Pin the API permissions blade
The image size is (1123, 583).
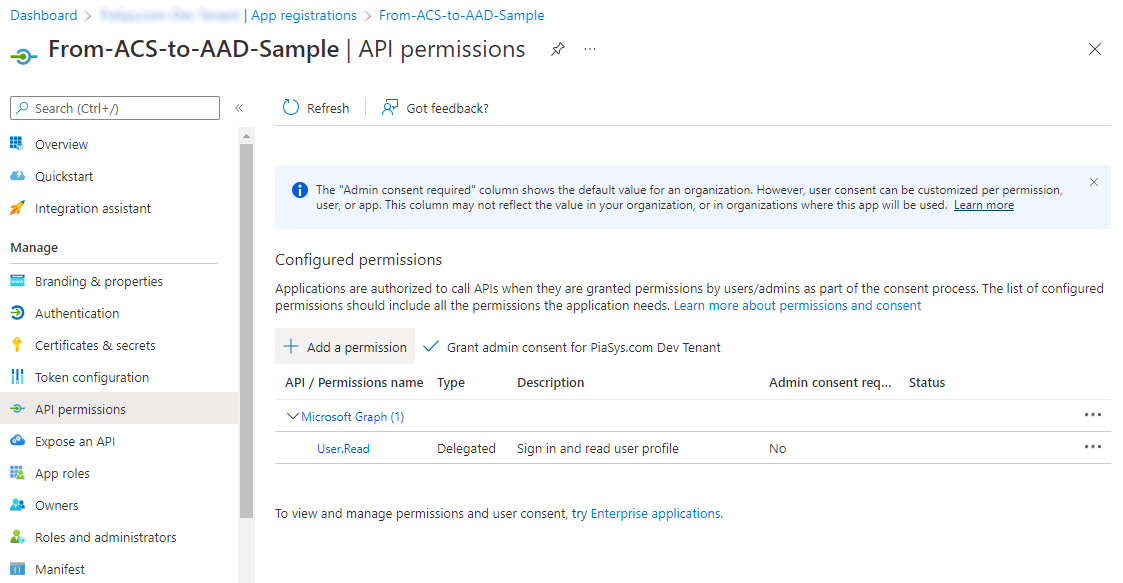(x=556, y=47)
